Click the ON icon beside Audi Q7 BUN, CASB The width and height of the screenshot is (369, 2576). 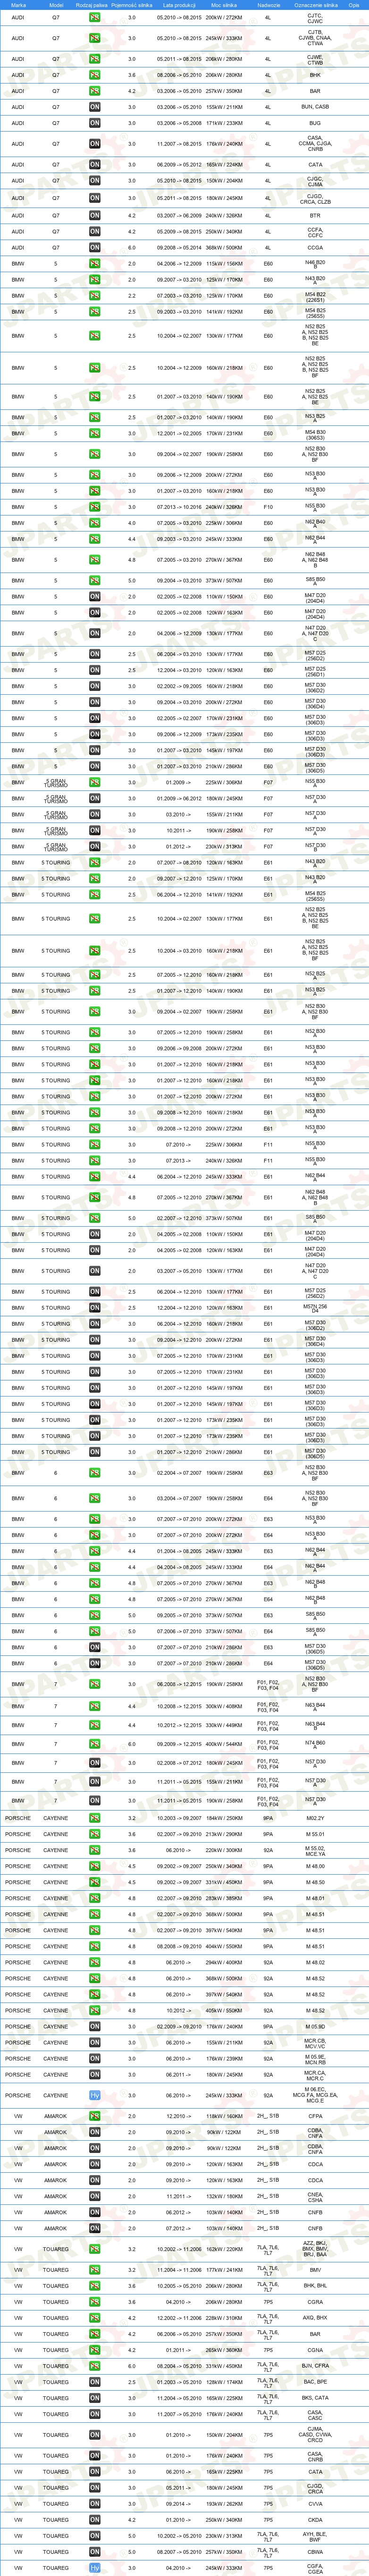point(95,107)
